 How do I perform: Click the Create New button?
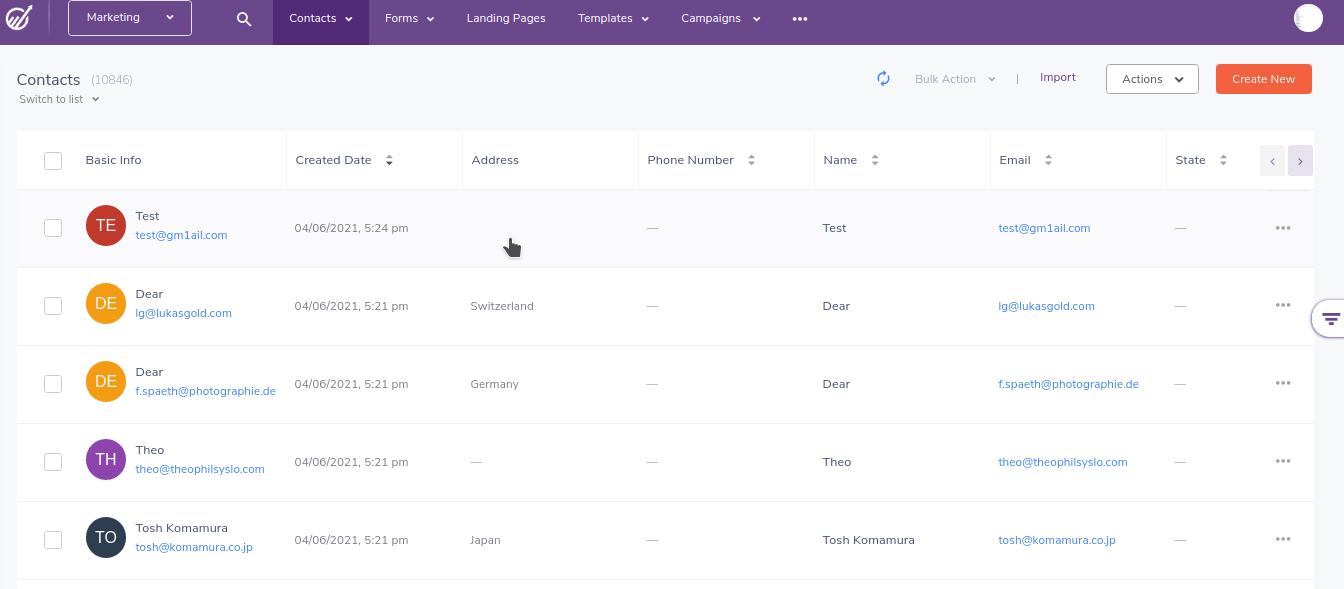(x=1263, y=79)
